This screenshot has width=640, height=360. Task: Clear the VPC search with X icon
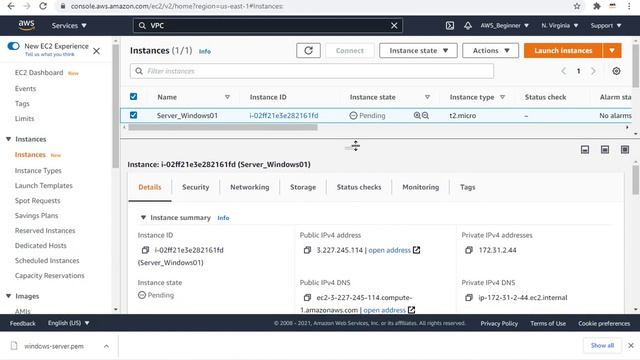point(394,25)
